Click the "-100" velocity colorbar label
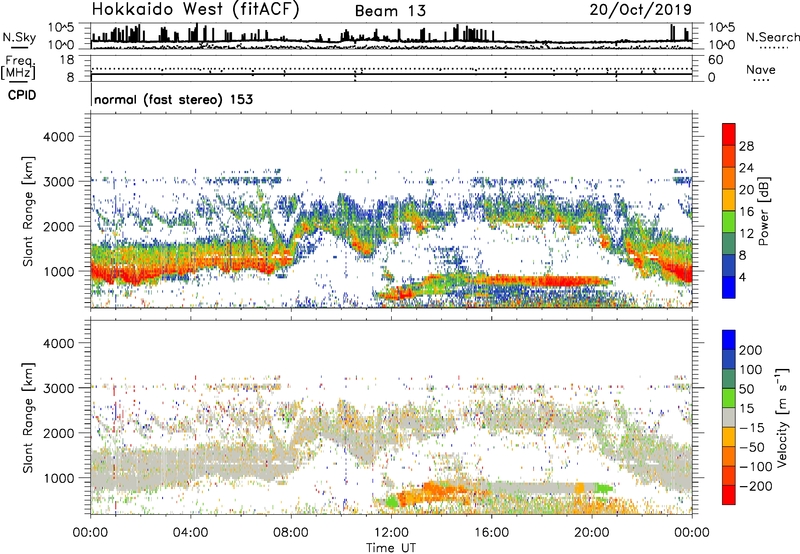The width and height of the screenshot is (800, 554). [756, 467]
